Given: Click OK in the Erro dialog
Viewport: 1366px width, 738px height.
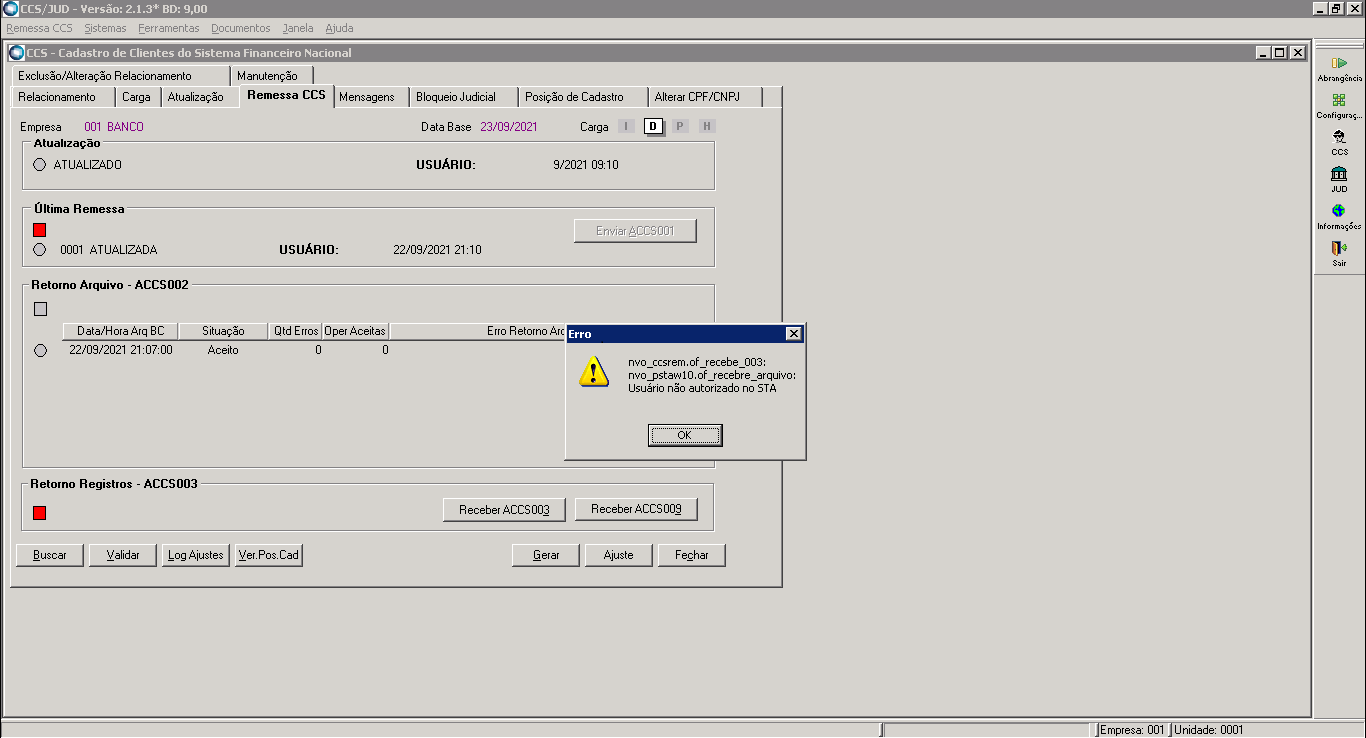Looking at the screenshot, I should tap(685, 435).
